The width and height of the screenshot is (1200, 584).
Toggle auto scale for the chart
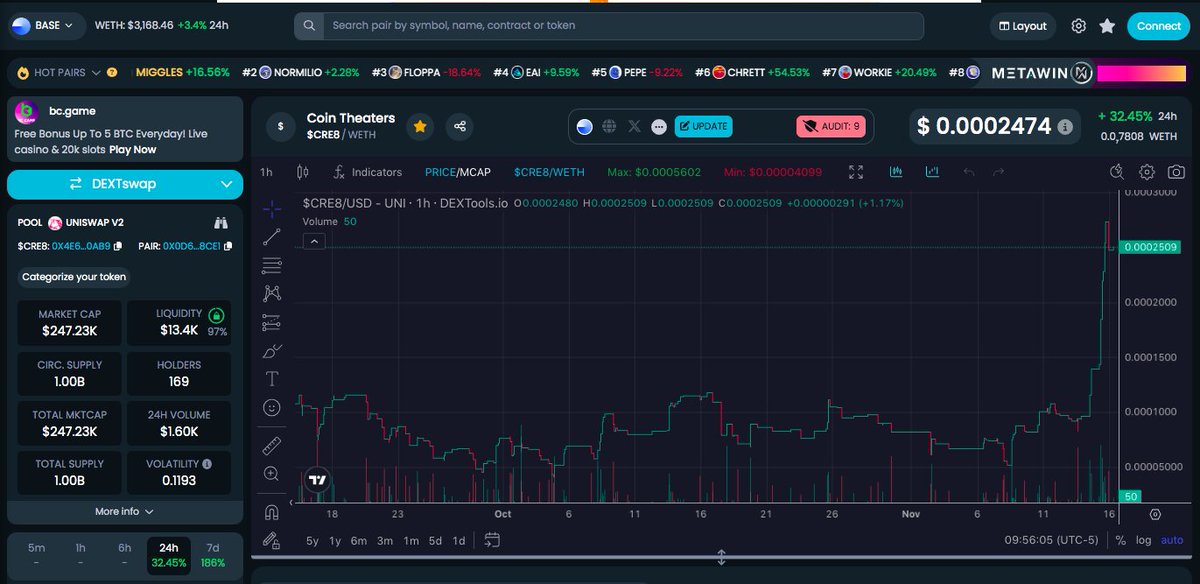tap(1170, 540)
